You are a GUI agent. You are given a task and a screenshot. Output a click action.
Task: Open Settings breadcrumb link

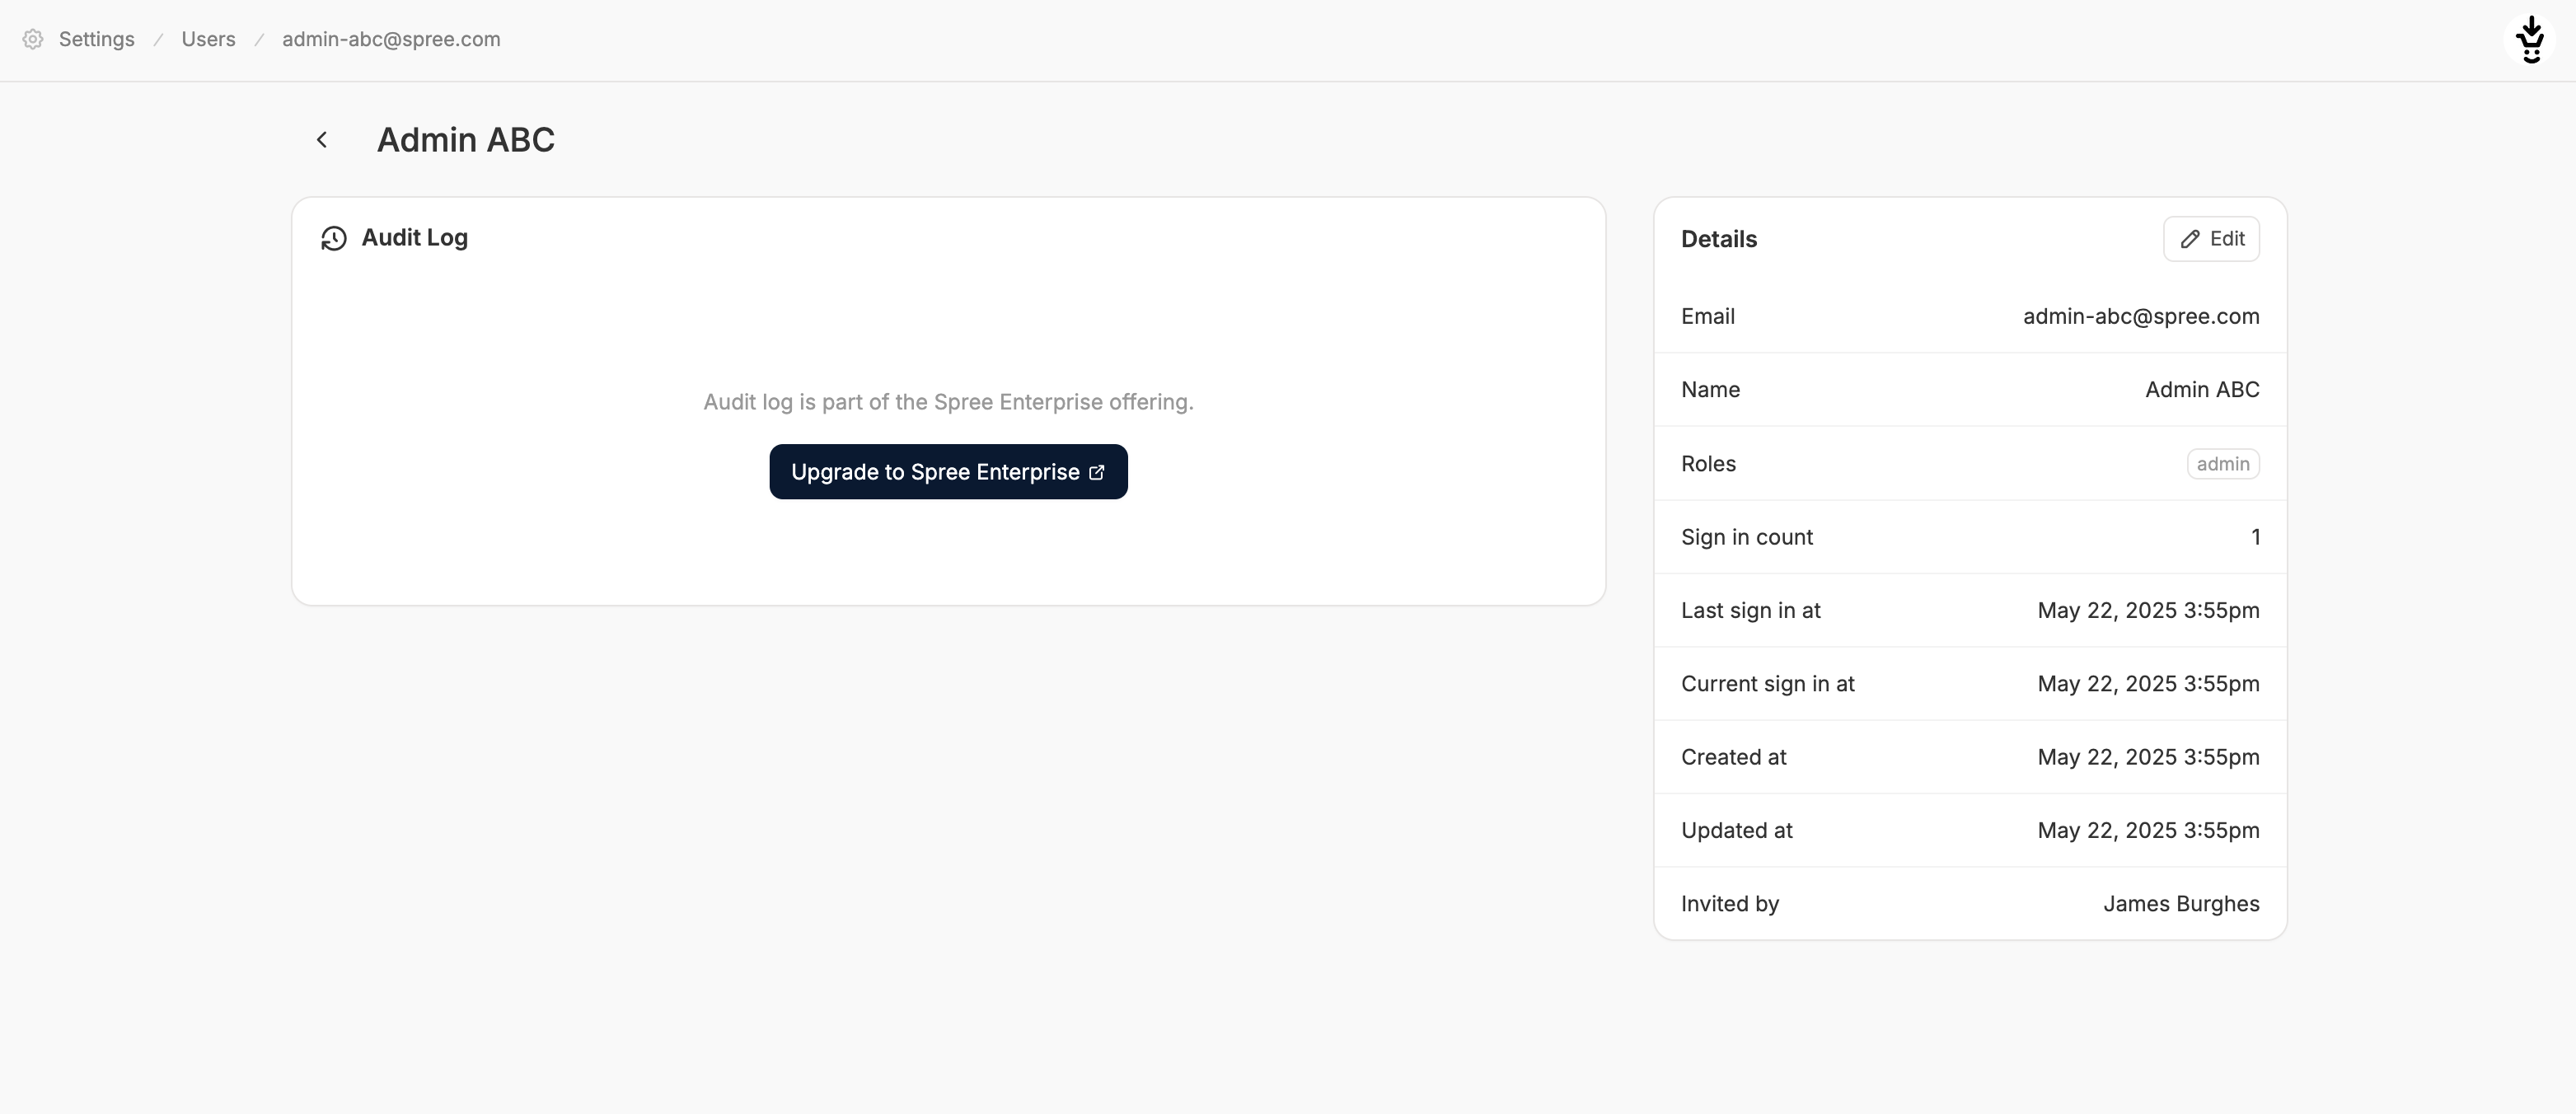point(96,39)
